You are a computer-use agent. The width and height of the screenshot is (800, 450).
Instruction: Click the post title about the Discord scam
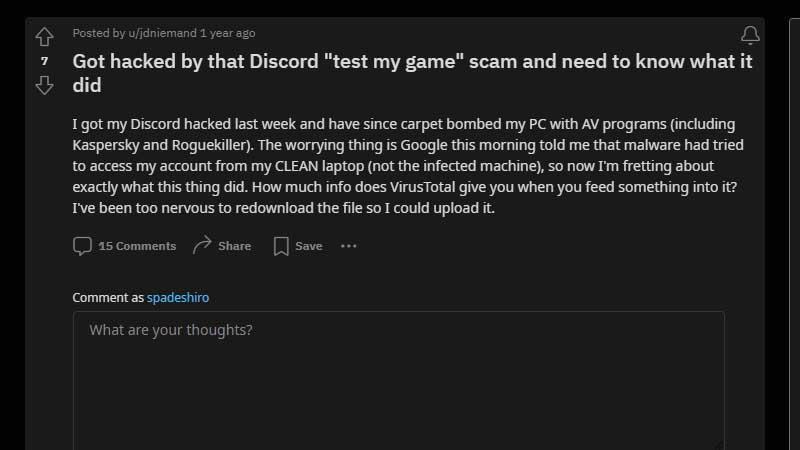(412, 73)
